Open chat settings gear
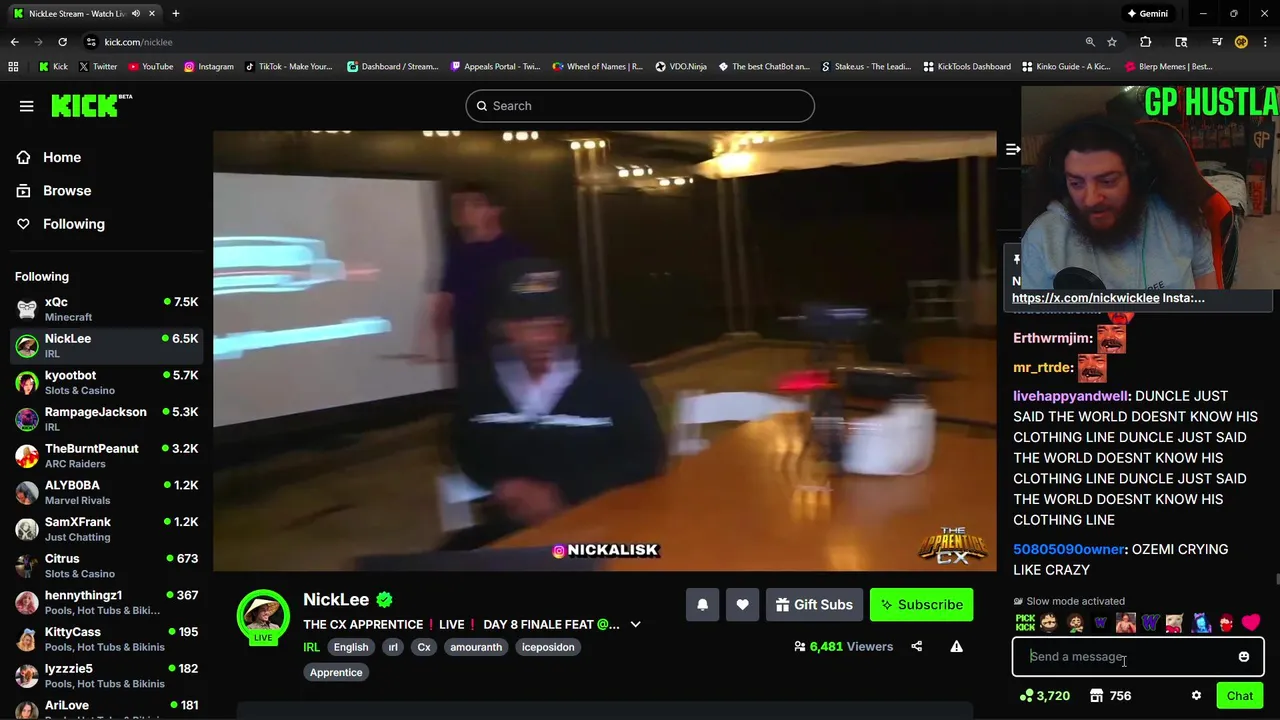Screen dimensions: 1280x720 [1196, 696]
